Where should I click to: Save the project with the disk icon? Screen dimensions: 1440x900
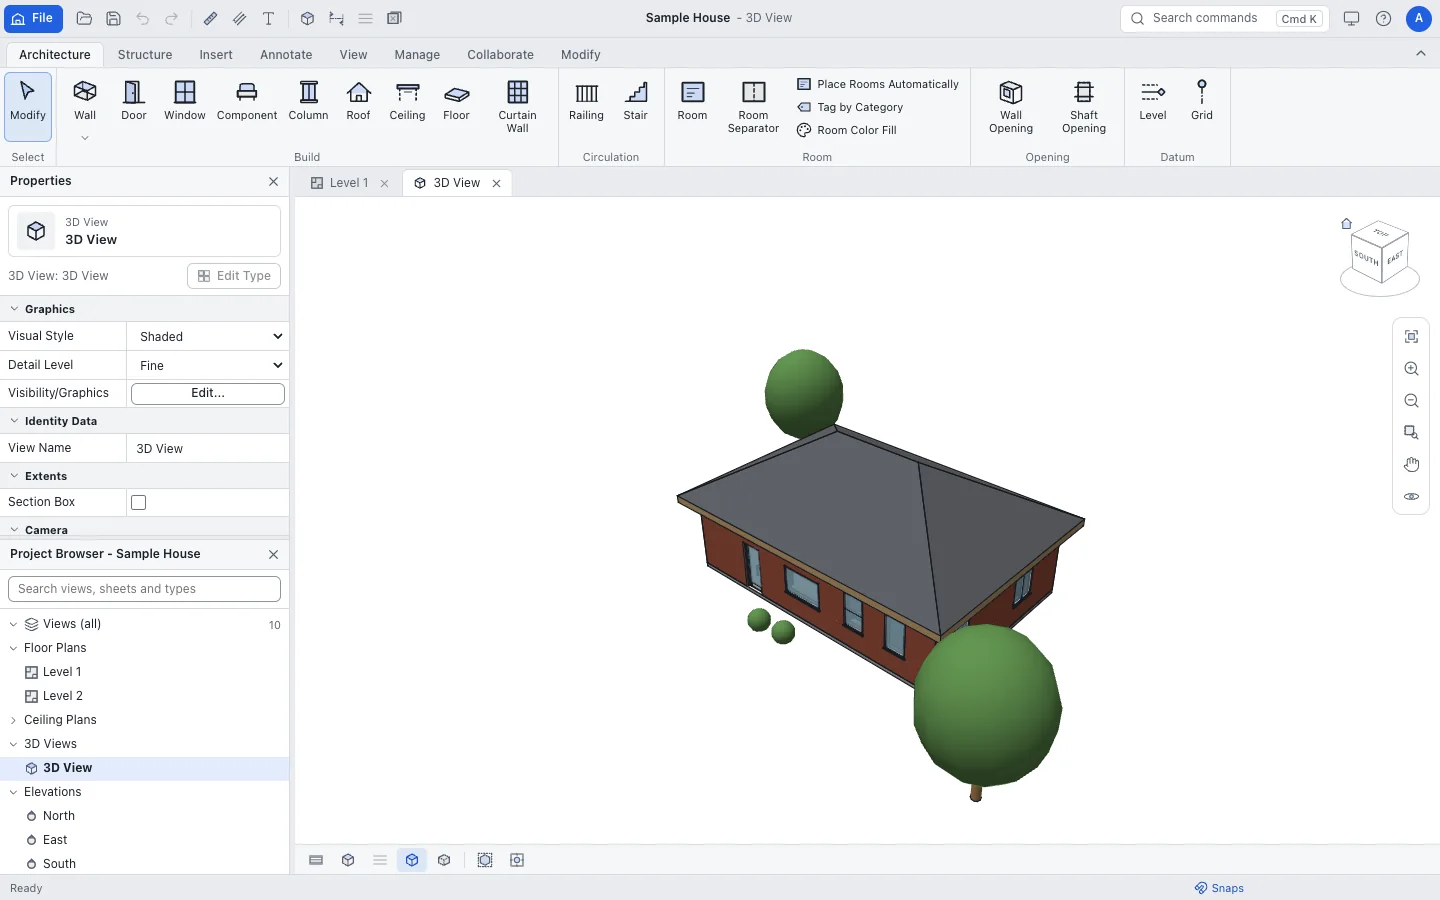coord(113,18)
